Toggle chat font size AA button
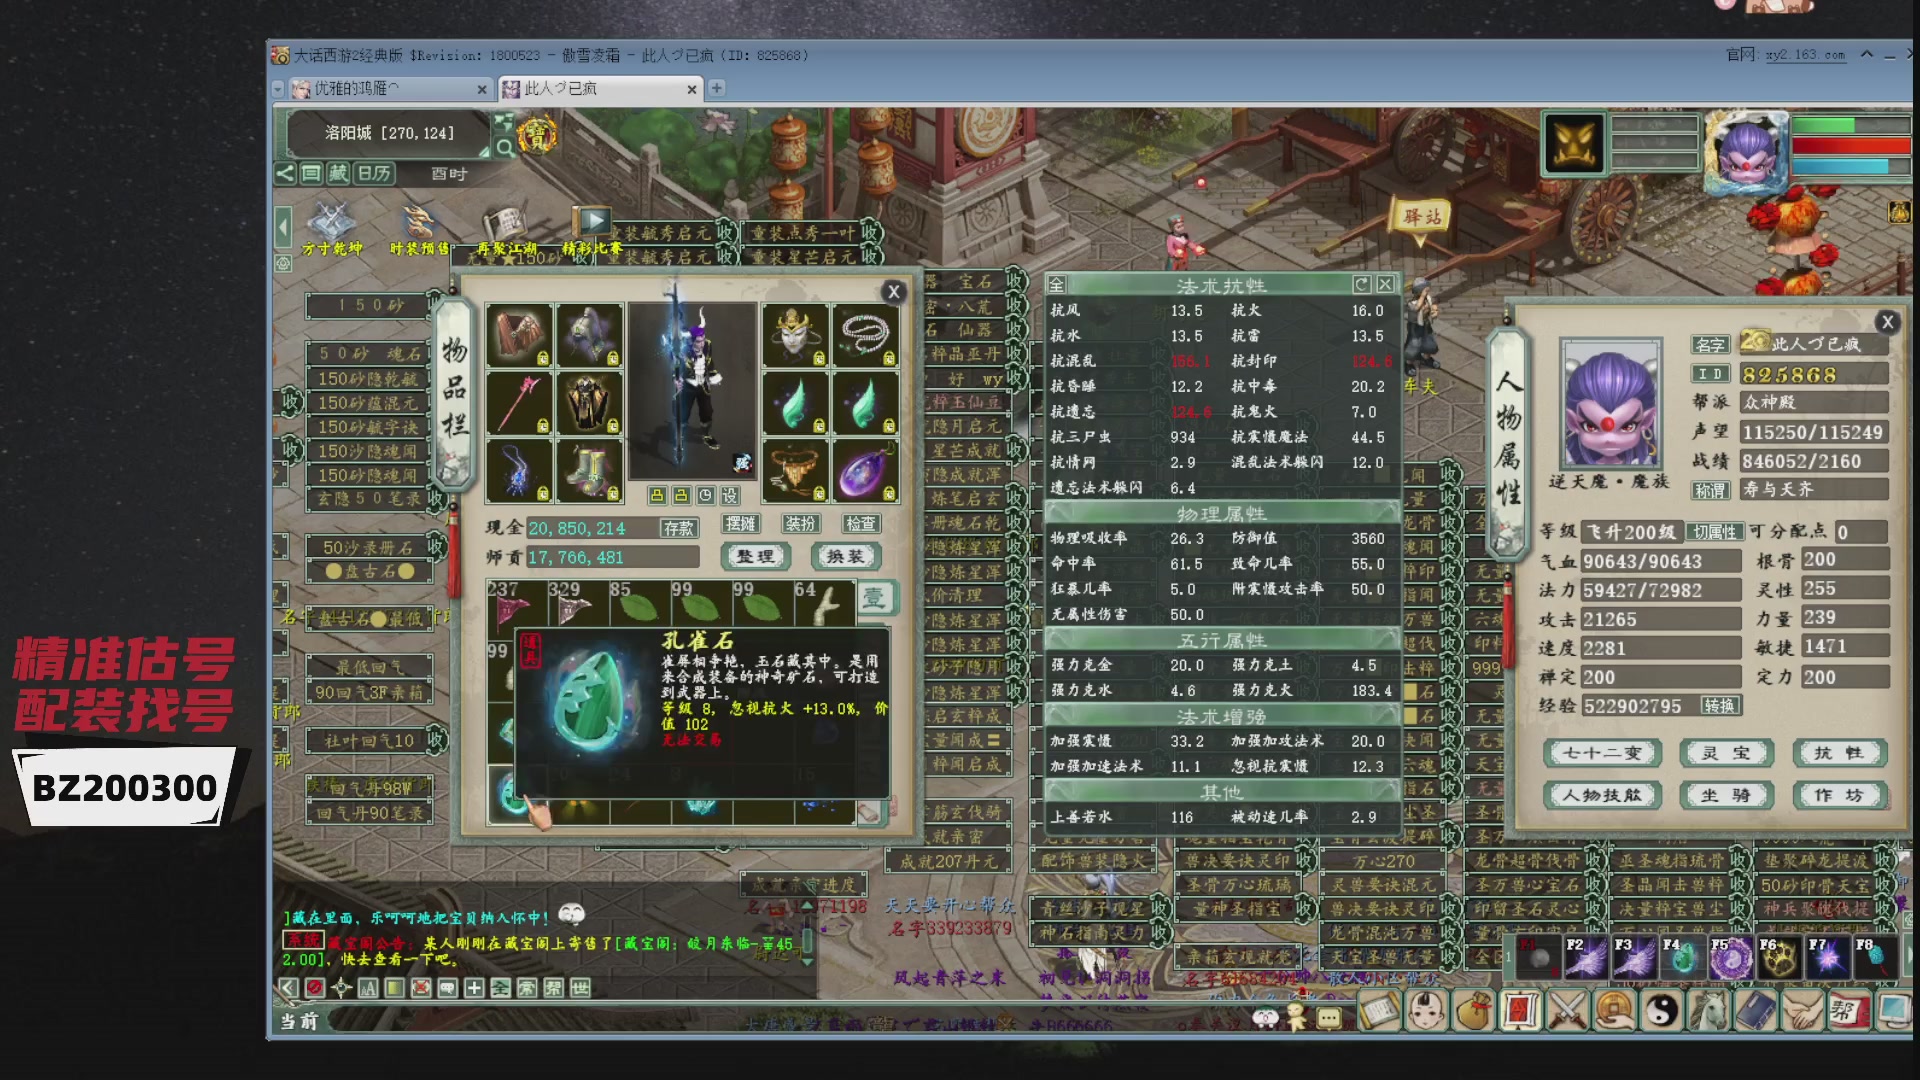 pyautogui.click(x=368, y=988)
